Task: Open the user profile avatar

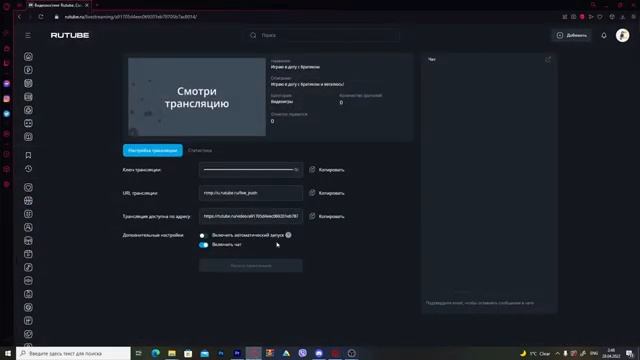Action: tap(622, 36)
